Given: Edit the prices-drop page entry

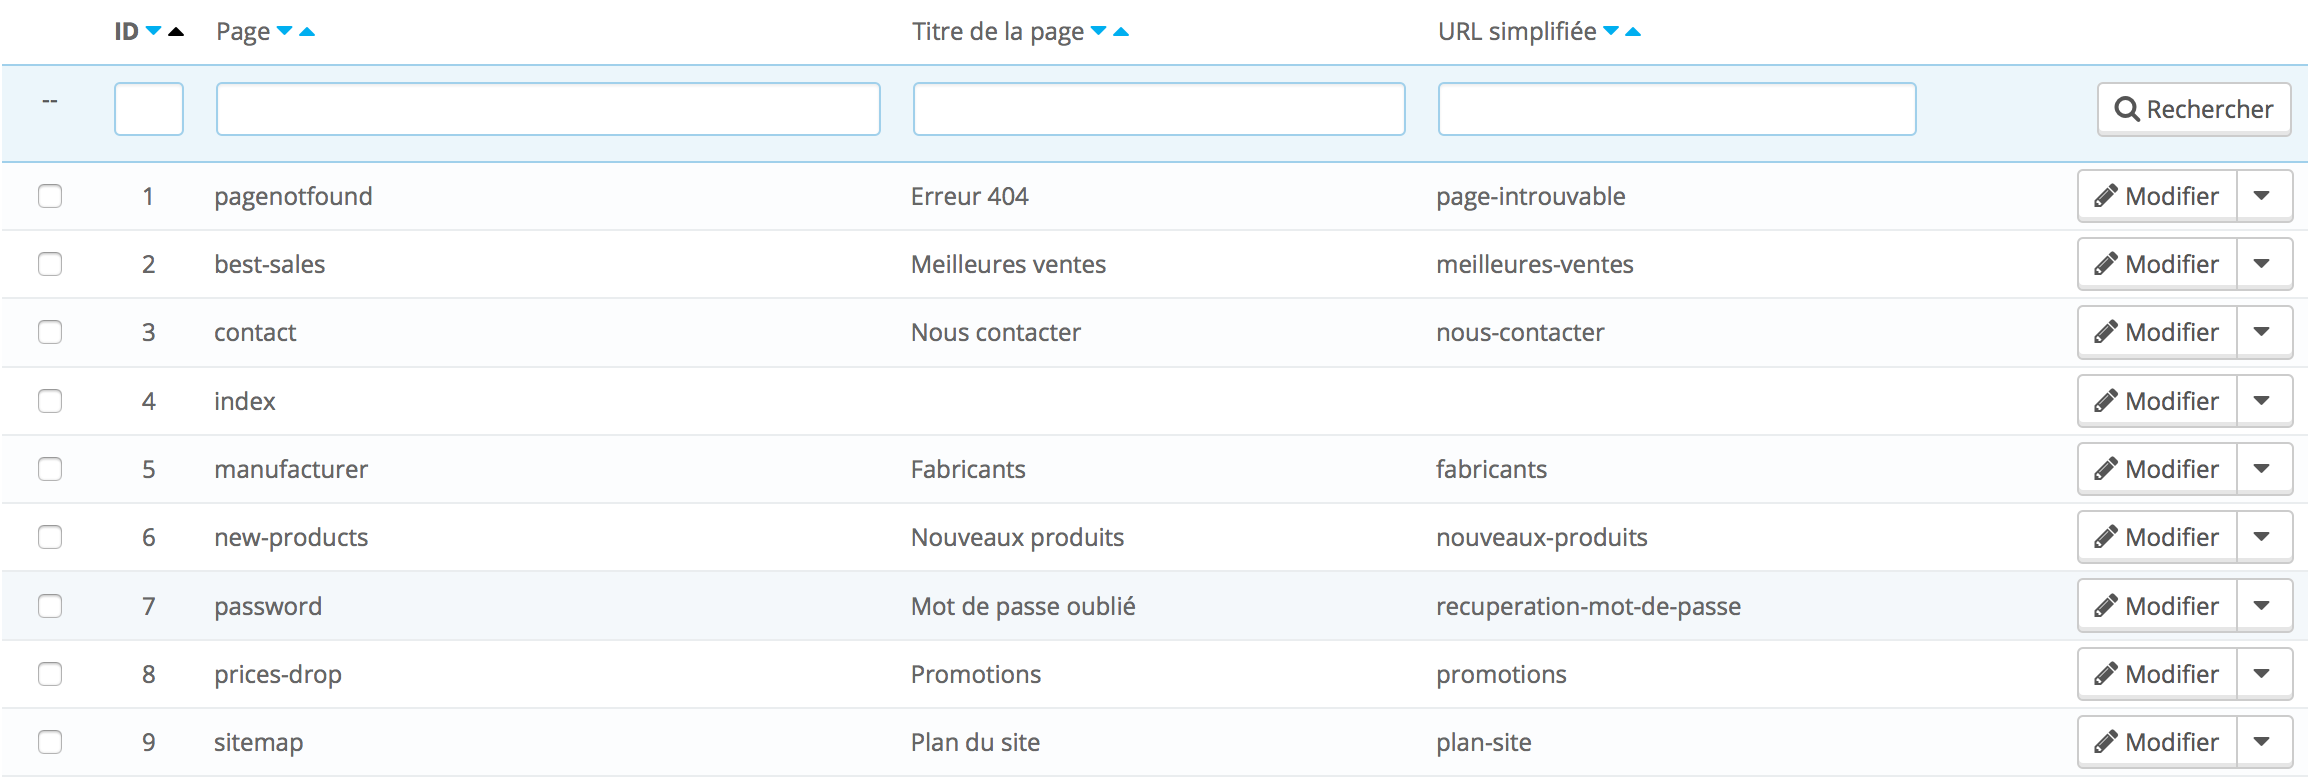Looking at the screenshot, I should 2157,674.
